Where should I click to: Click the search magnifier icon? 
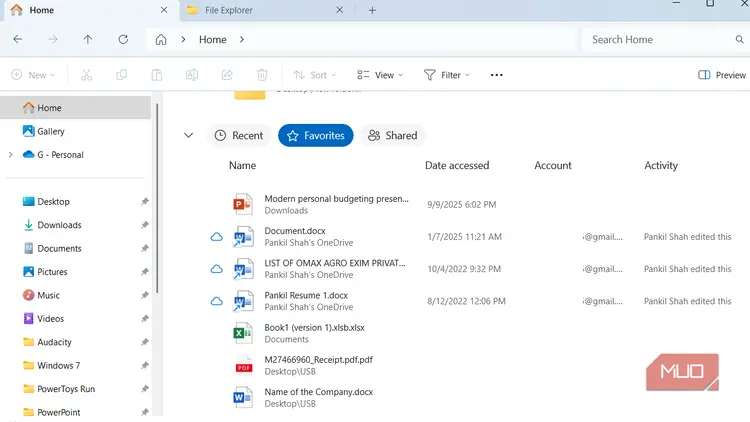(x=739, y=39)
